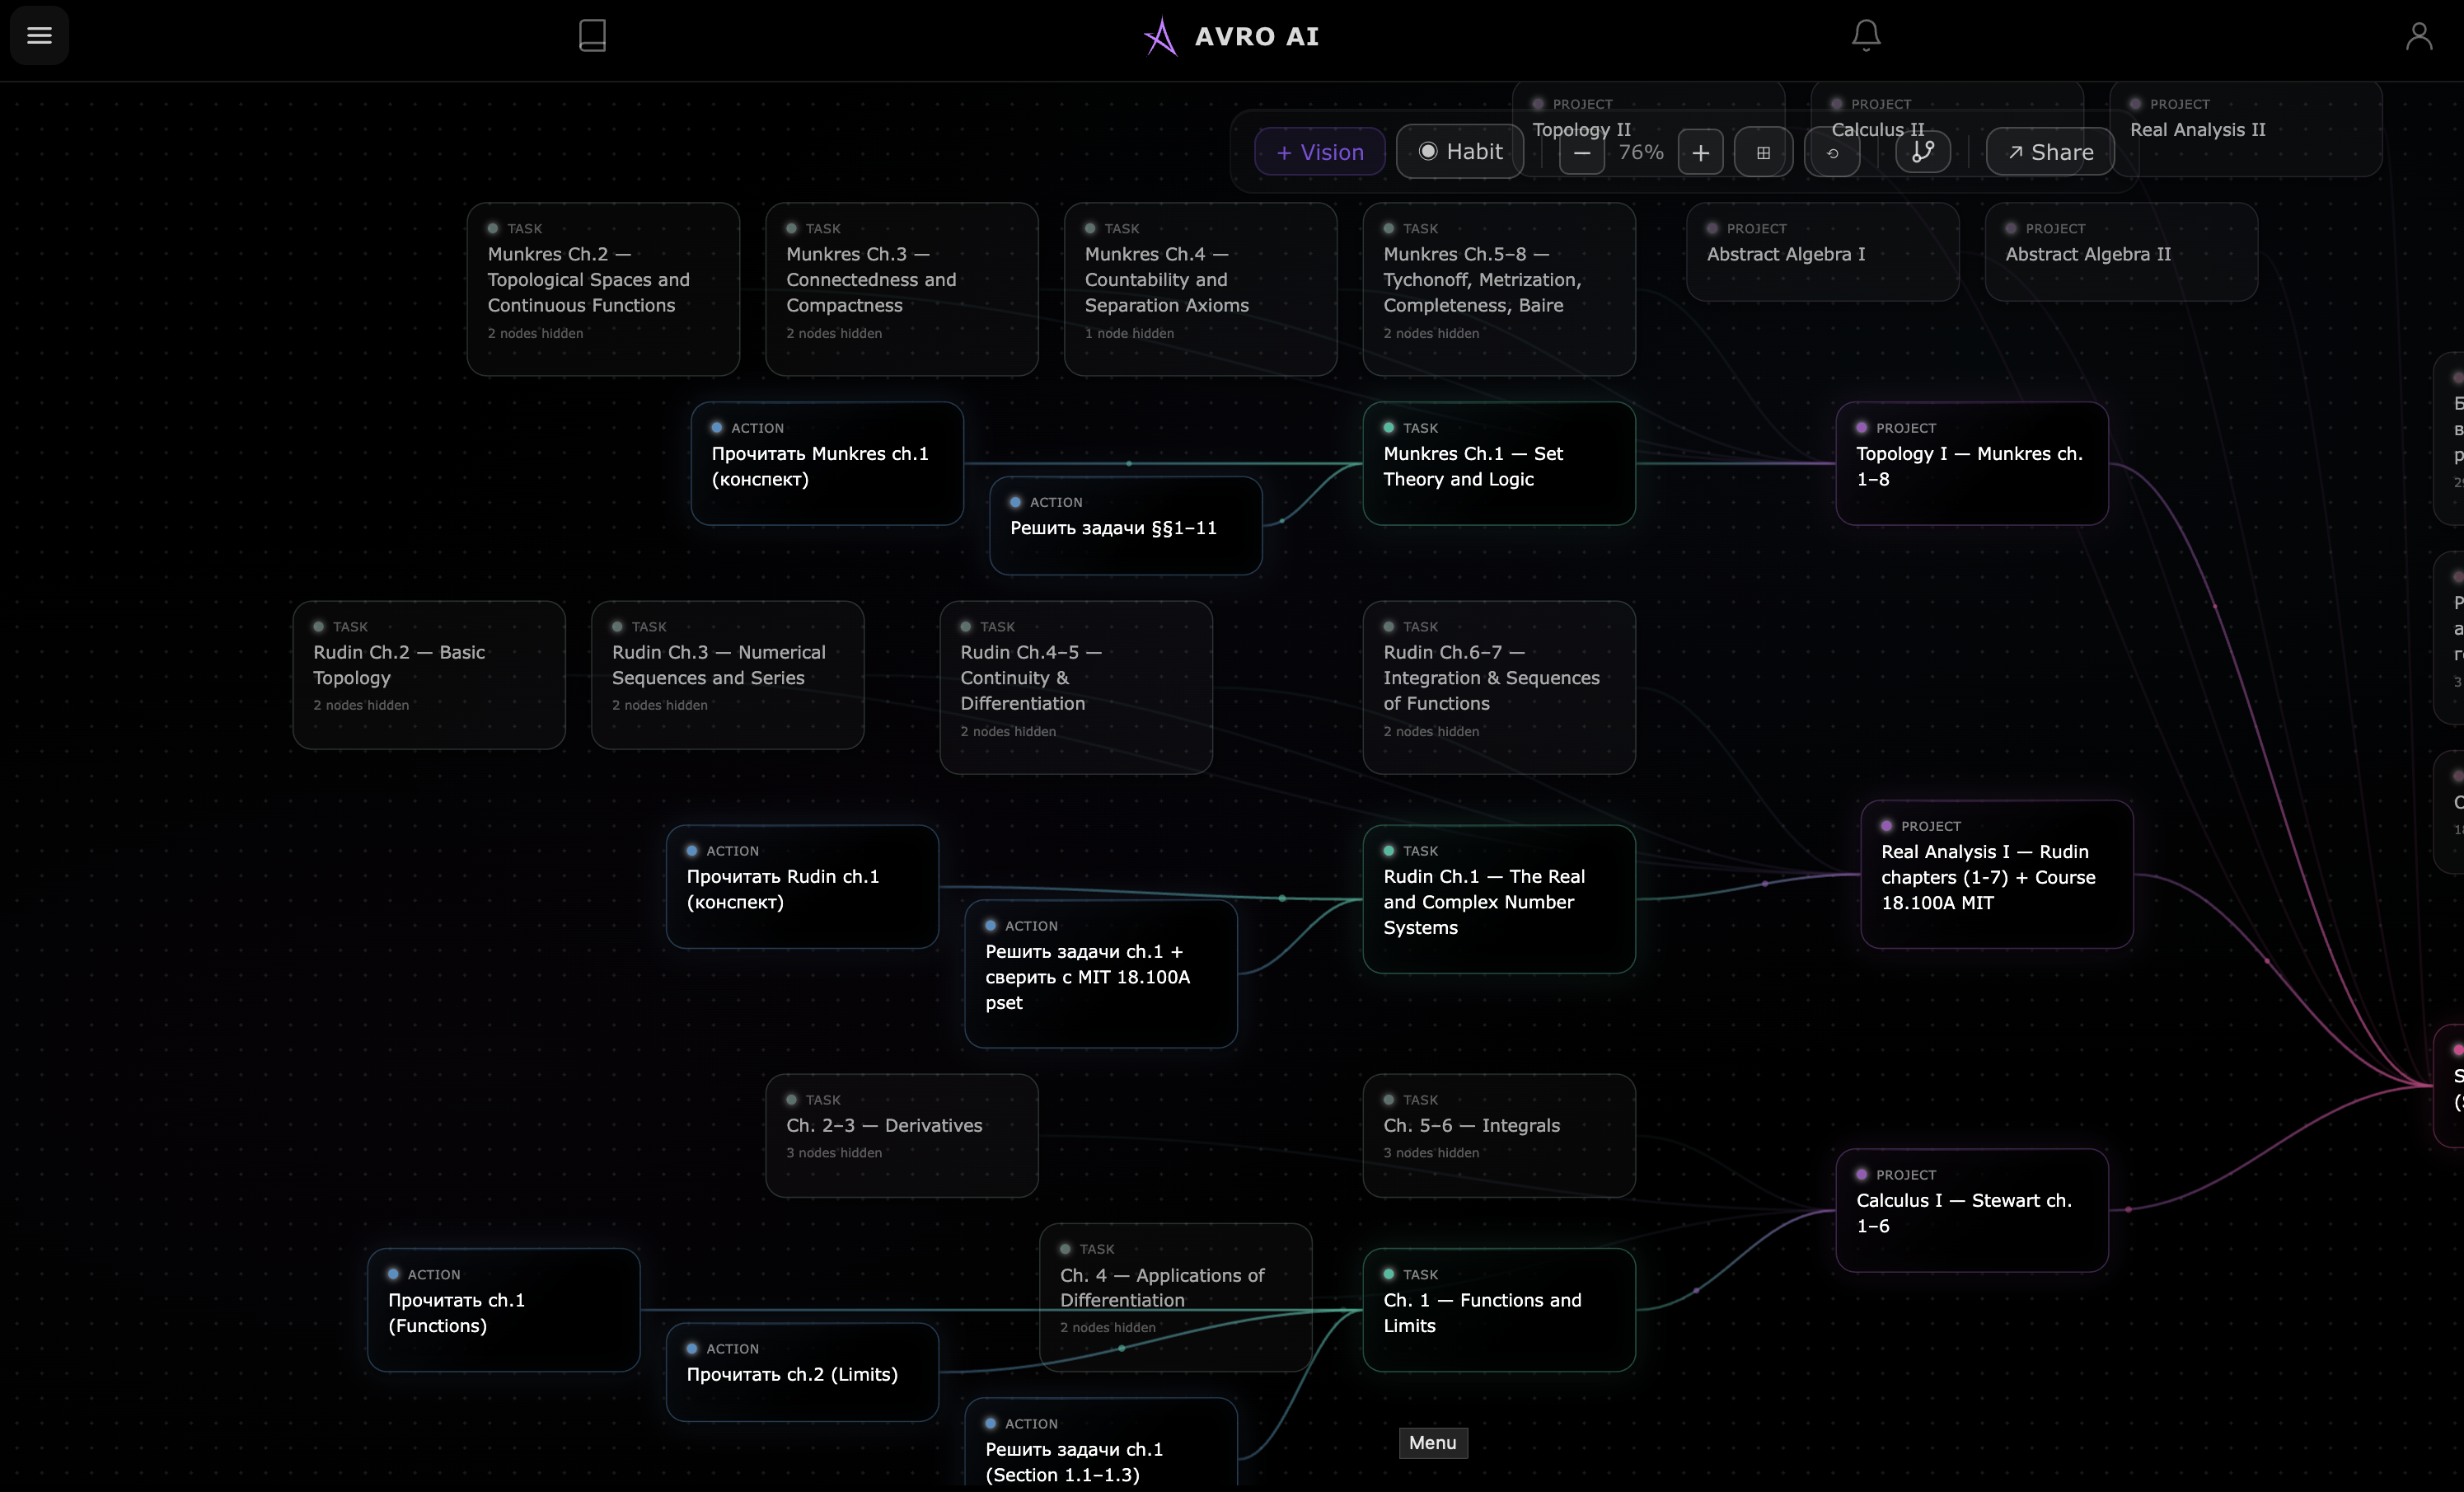The image size is (2464, 1492).
Task: Zoom in with the plus button
Action: coord(1700,153)
